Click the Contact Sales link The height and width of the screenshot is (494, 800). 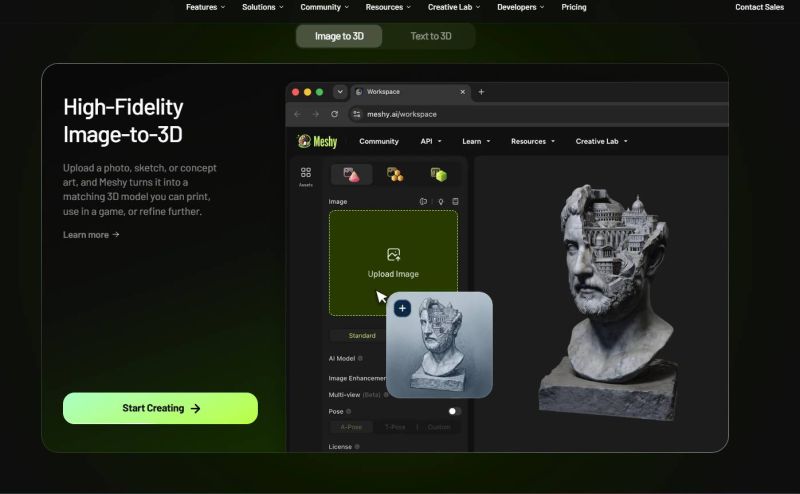tap(759, 7)
